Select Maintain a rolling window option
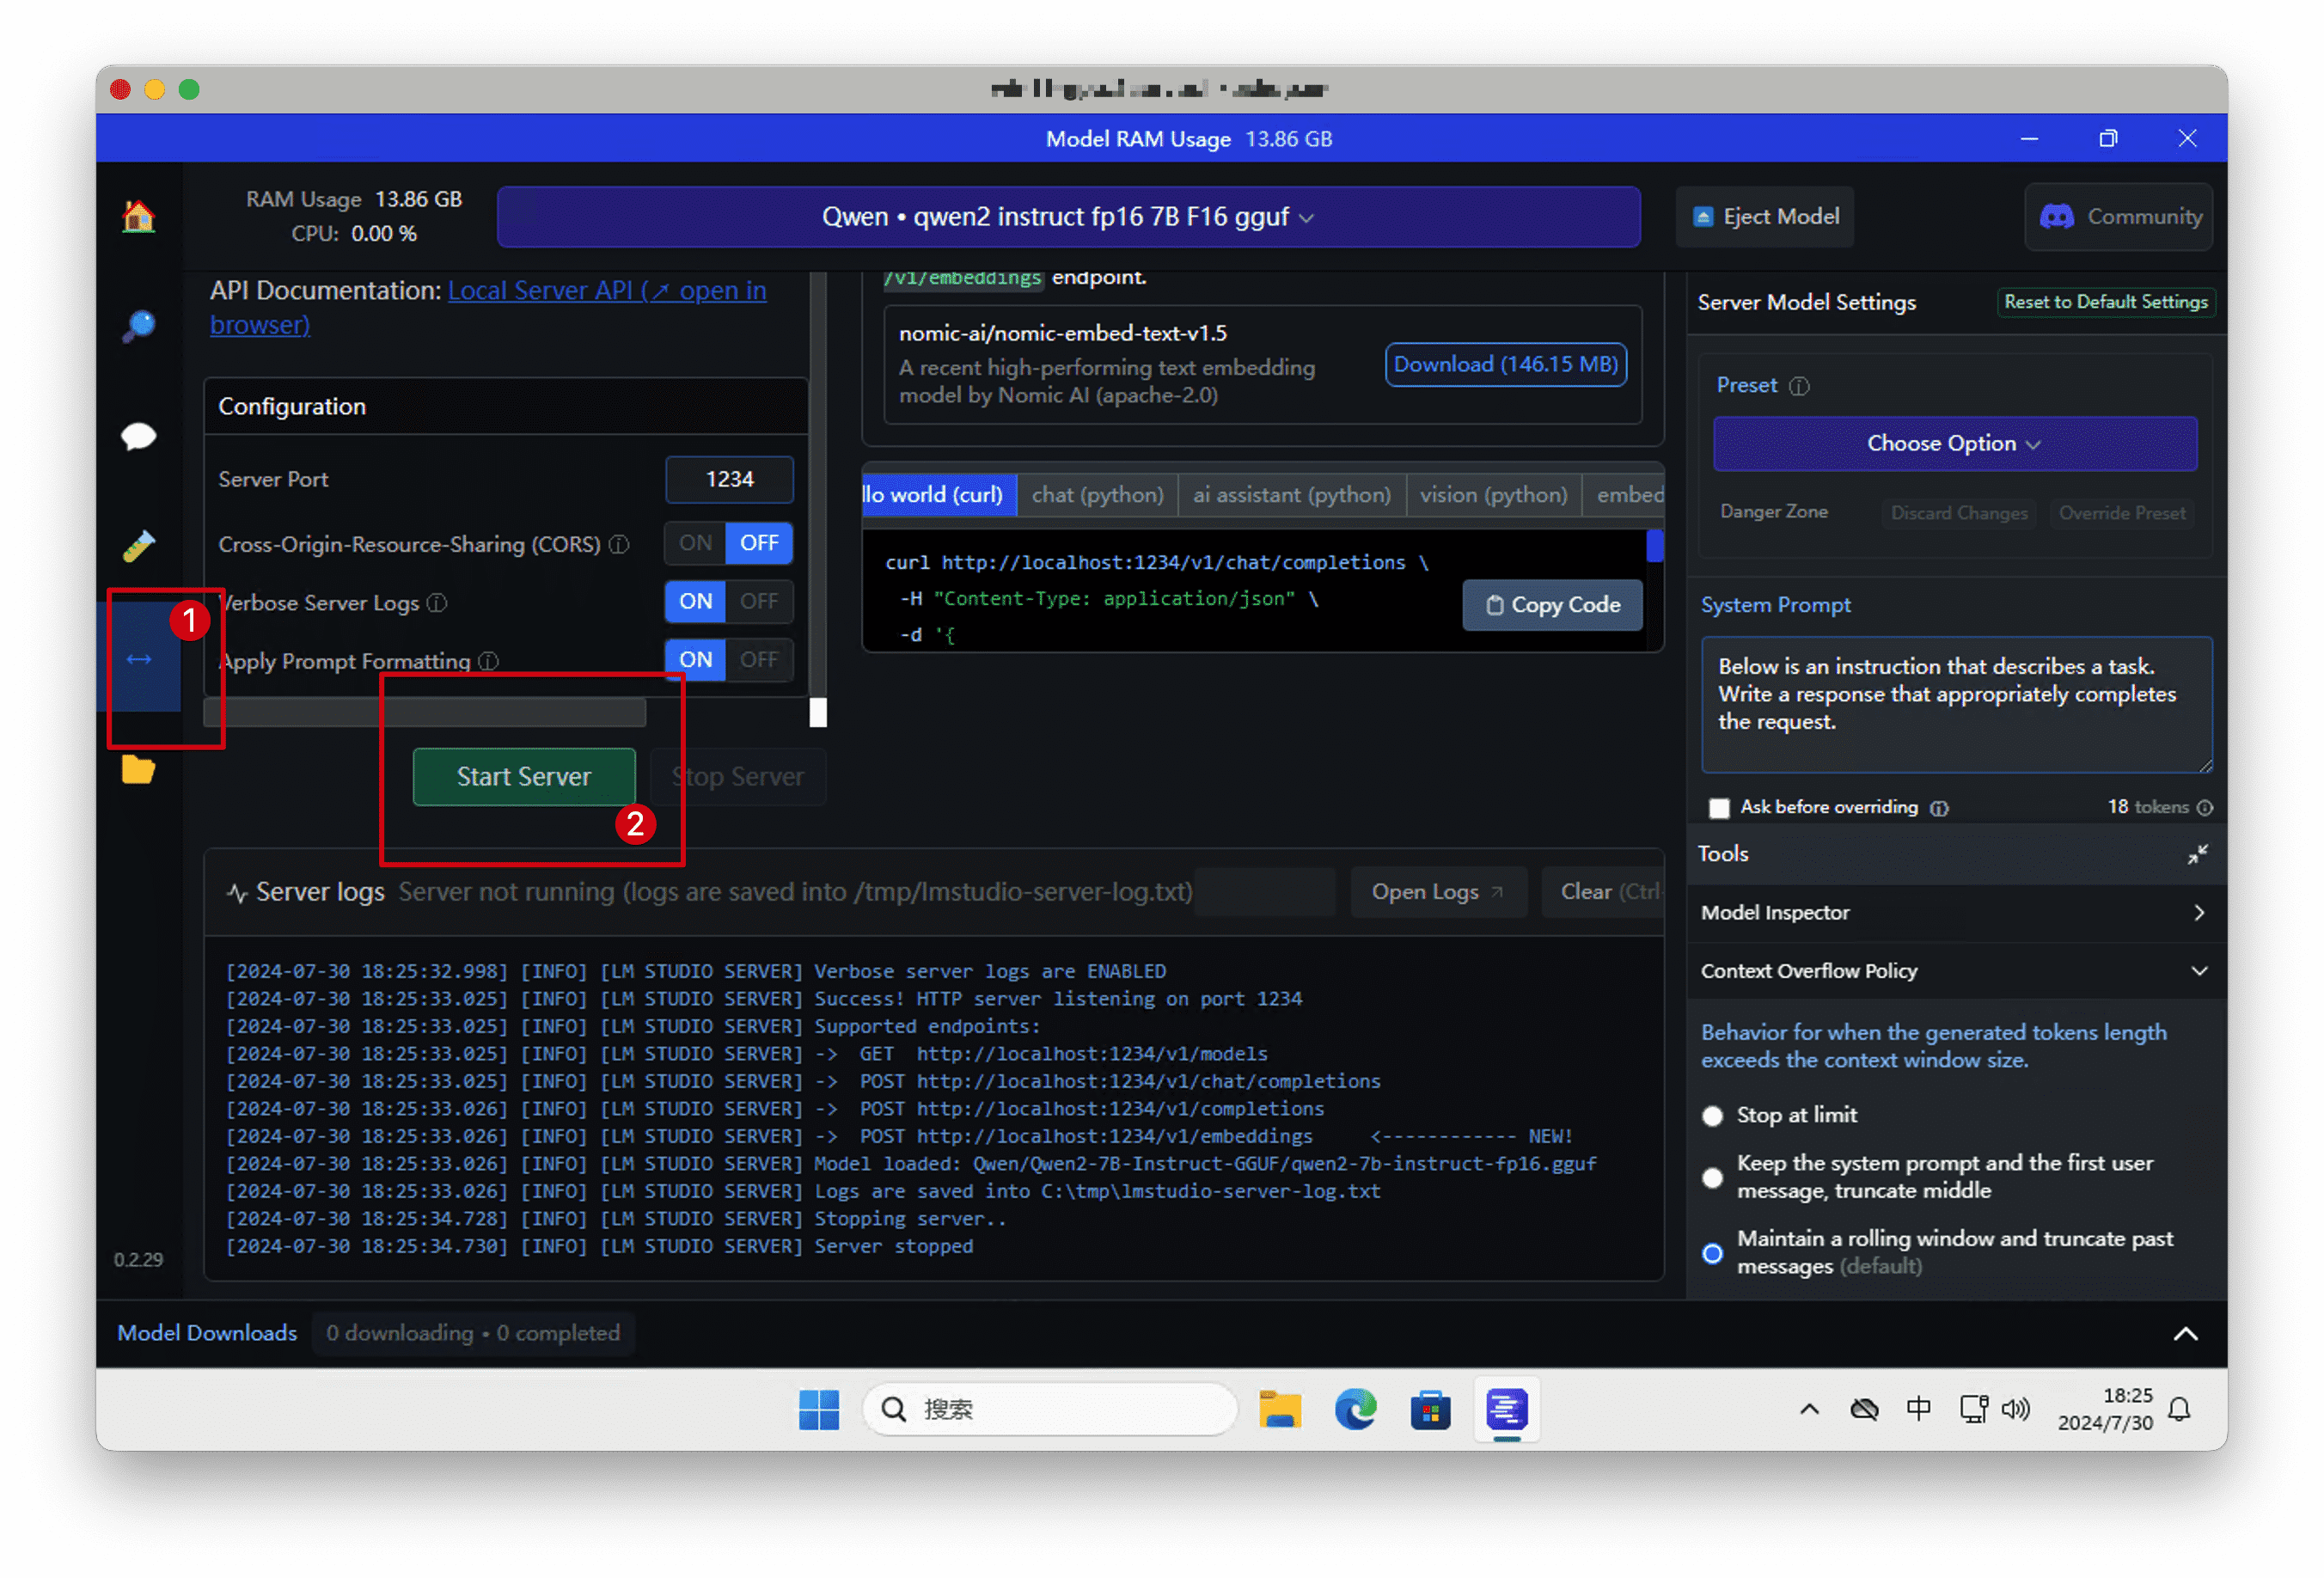 (1713, 1253)
